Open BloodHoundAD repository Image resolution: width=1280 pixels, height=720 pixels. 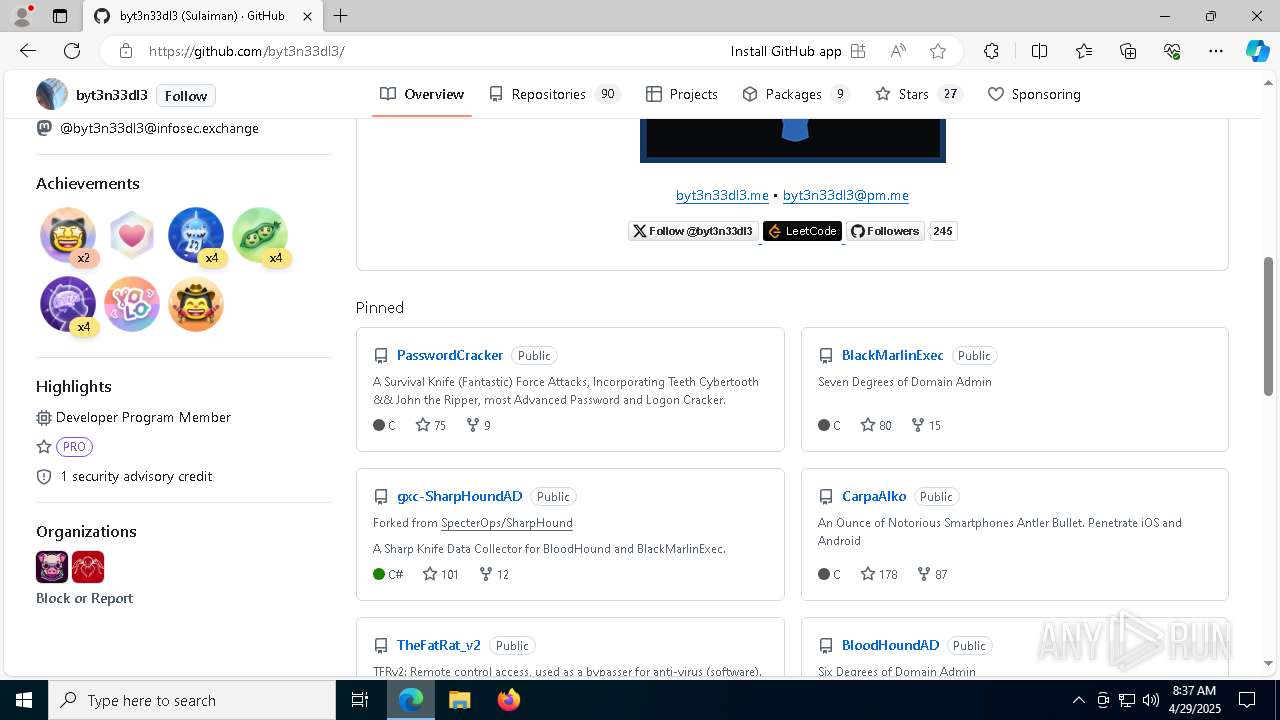click(890, 645)
